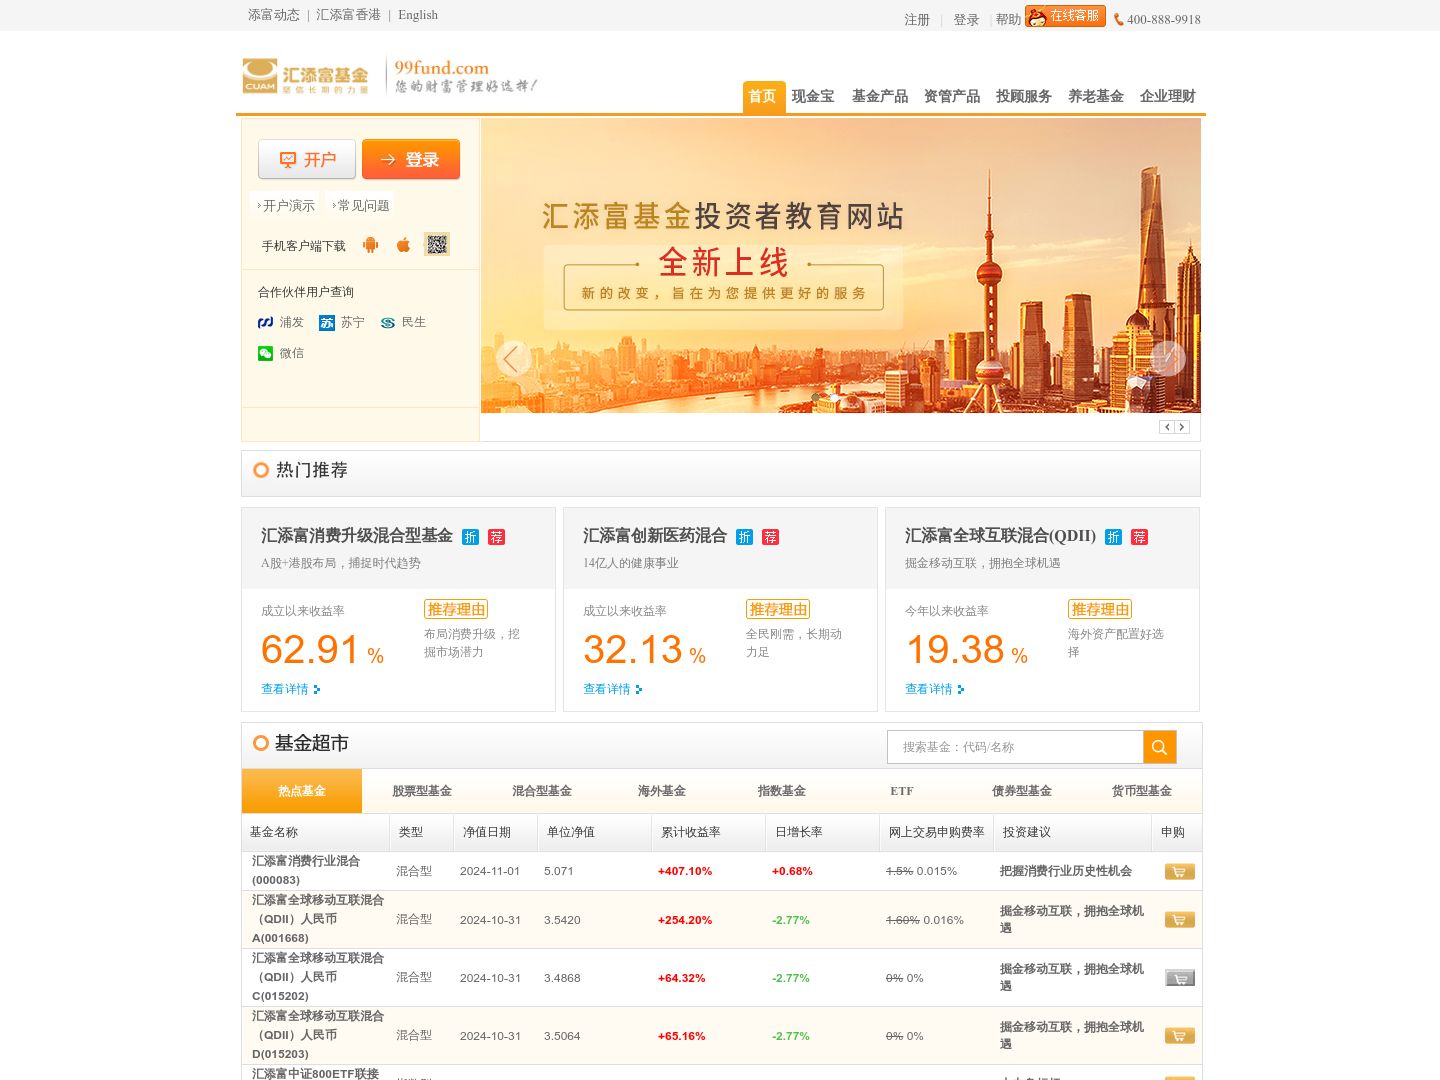1440x1080 pixels.
Task: Click 折 badge on 汇添富创新医药混合
Action: point(745,537)
